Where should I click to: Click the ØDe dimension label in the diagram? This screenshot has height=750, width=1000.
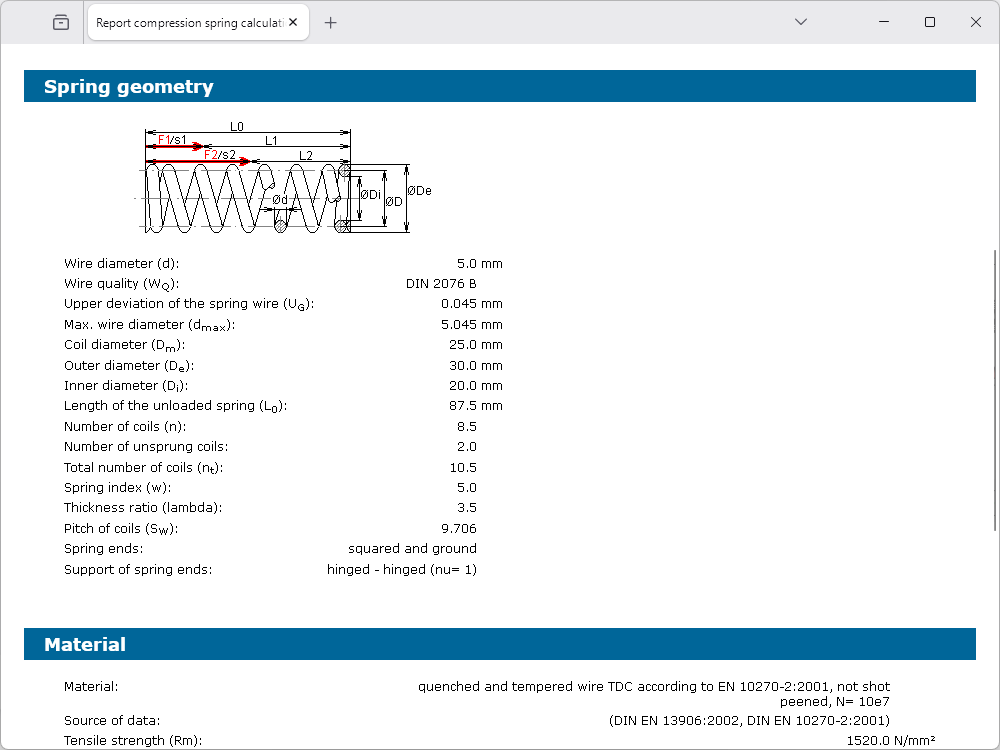(x=420, y=190)
